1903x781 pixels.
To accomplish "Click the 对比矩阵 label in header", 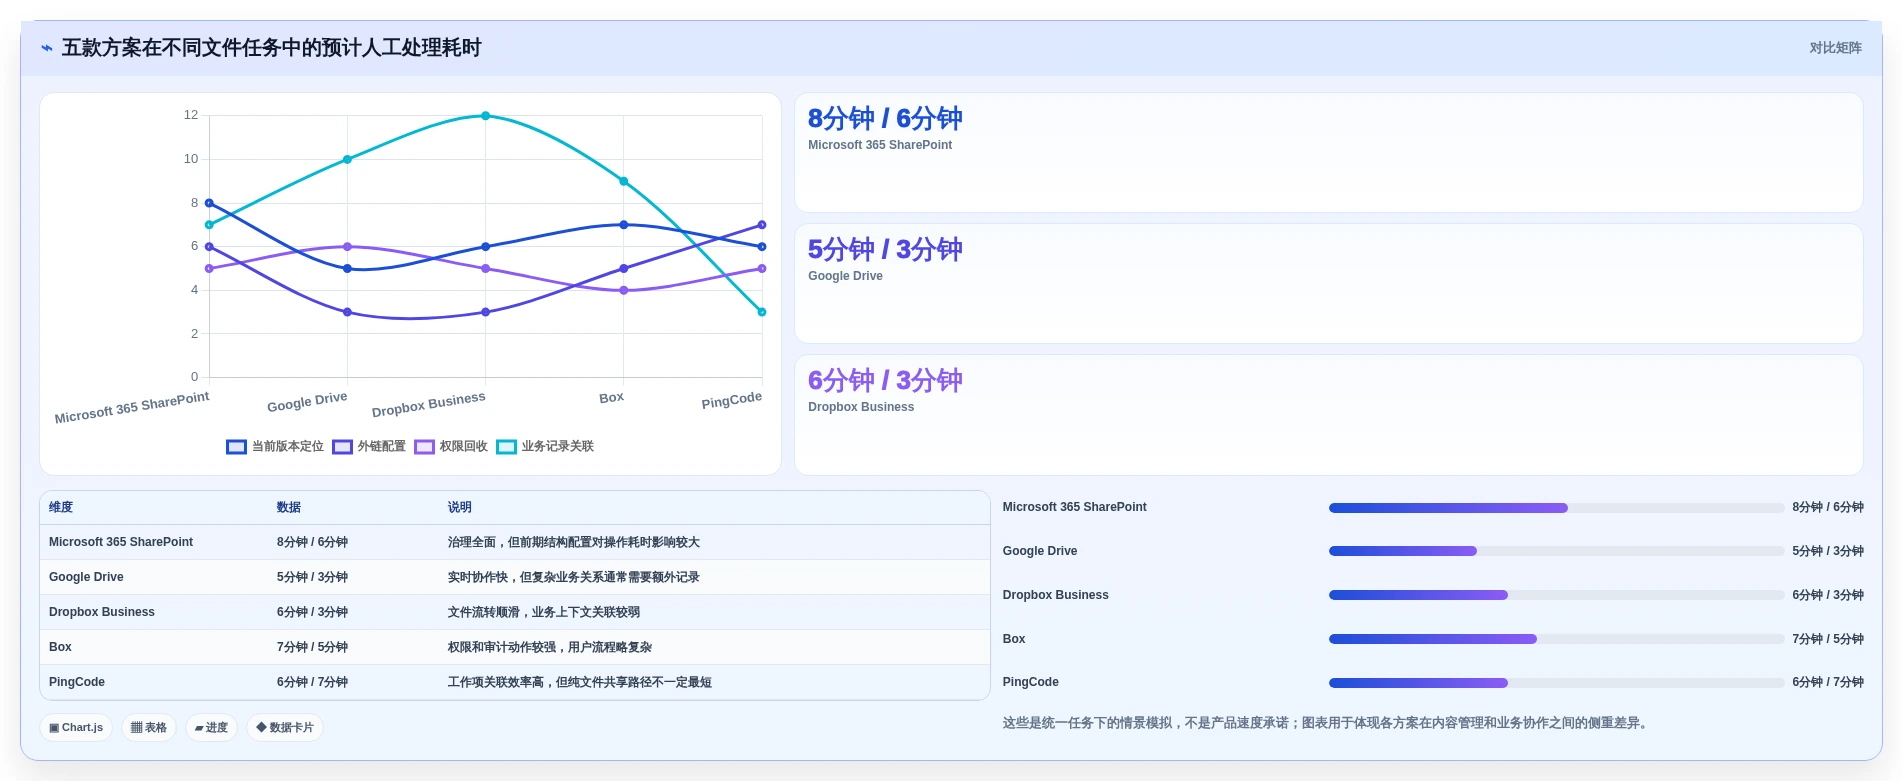I will 1835,48.
